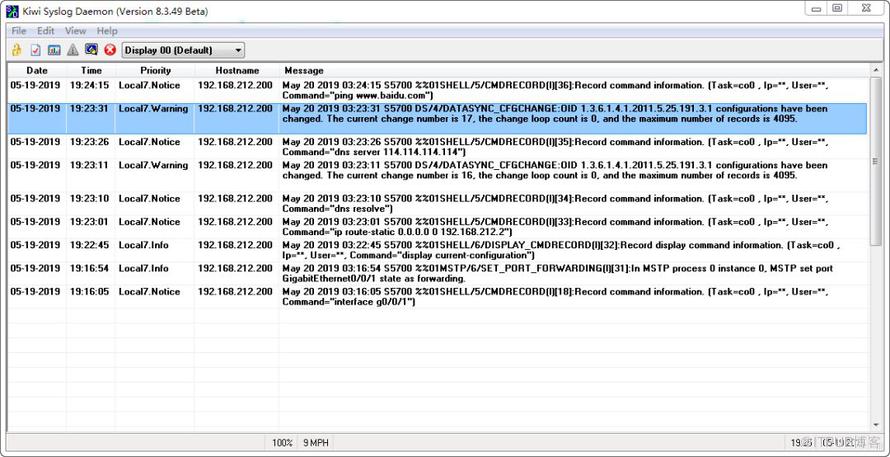
Task: Click the message with change number 17
Action: tap(555, 114)
